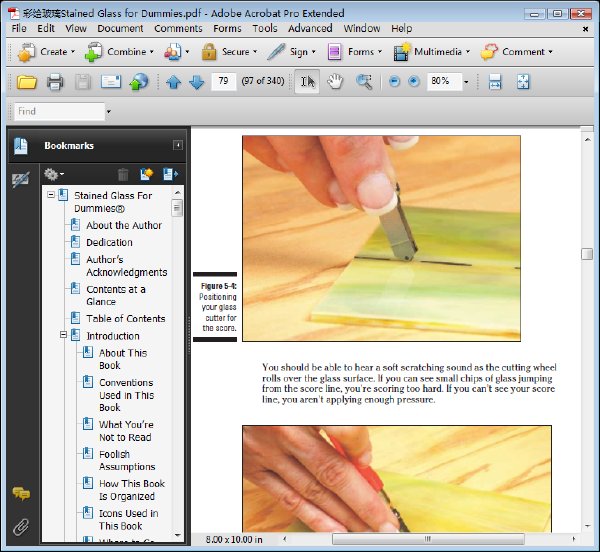Click the Sign pen icon

point(276,52)
